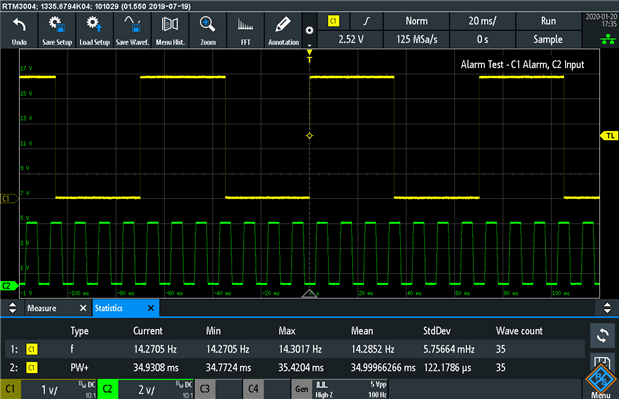
Task: Toggle the Gen waveform generator
Action: [302, 390]
